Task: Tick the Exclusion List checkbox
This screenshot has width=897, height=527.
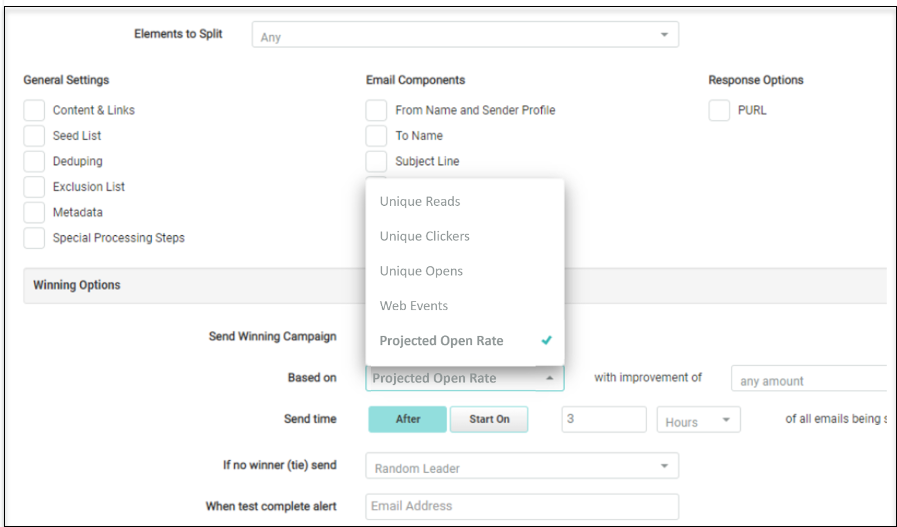Action: 35,187
